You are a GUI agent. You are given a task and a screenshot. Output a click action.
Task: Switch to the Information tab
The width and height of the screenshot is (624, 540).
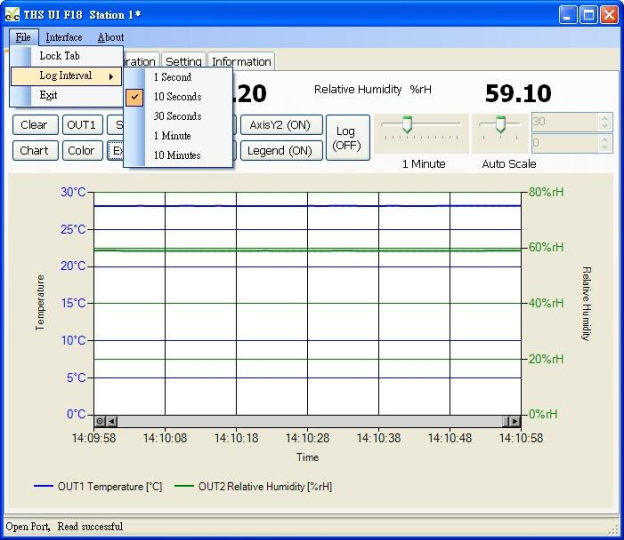(241, 62)
